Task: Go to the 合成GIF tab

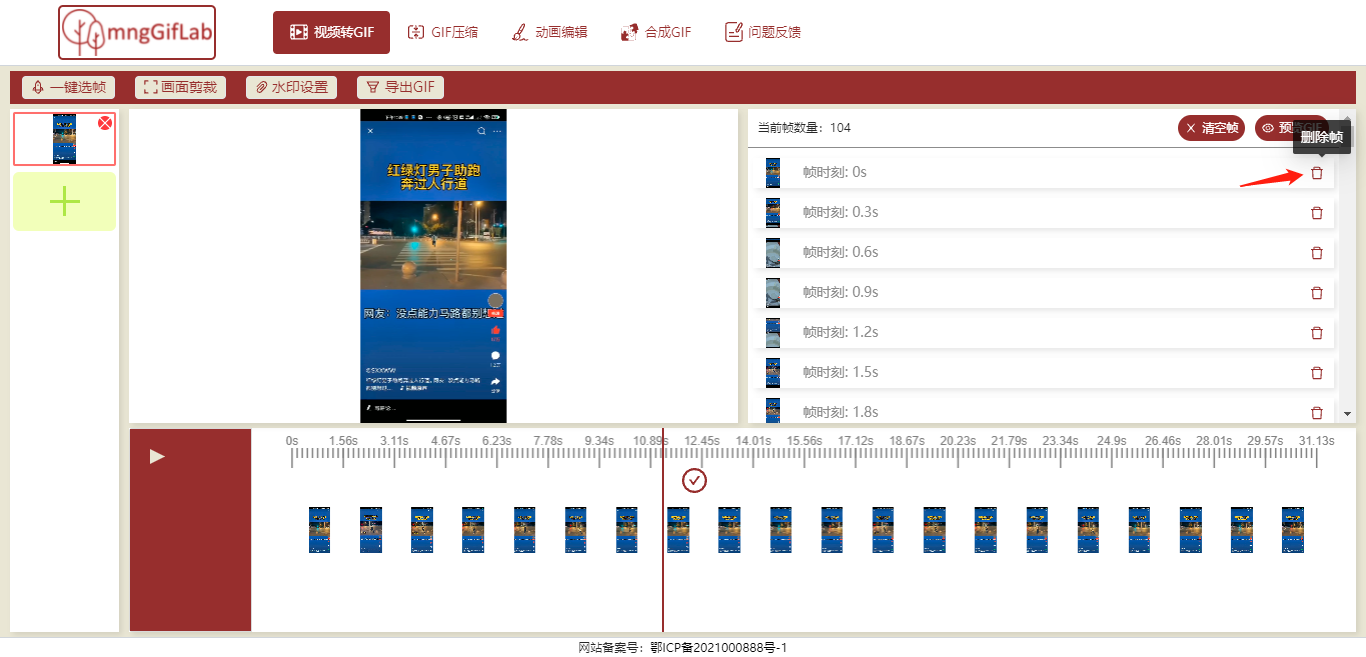Action: coord(656,32)
